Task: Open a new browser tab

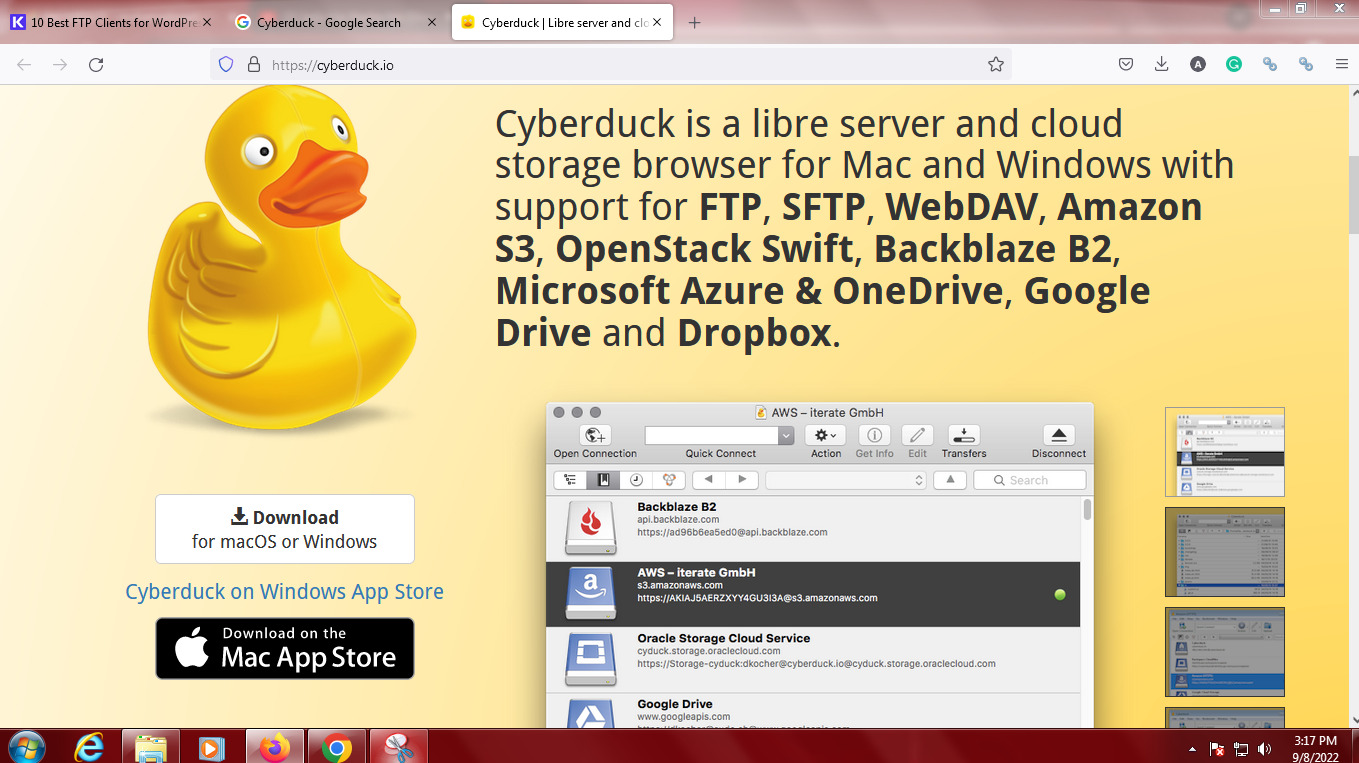Action: pyautogui.click(x=695, y=23)
